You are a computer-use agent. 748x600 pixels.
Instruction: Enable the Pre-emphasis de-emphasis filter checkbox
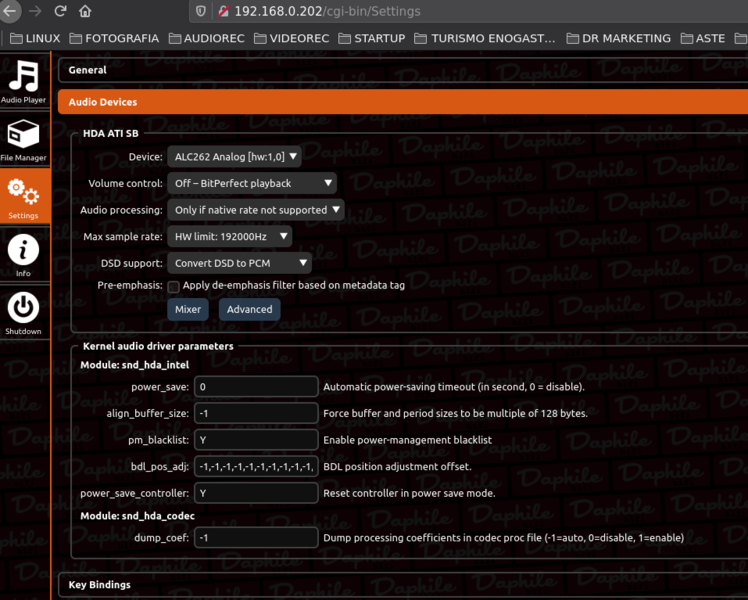tap(174, 286)
